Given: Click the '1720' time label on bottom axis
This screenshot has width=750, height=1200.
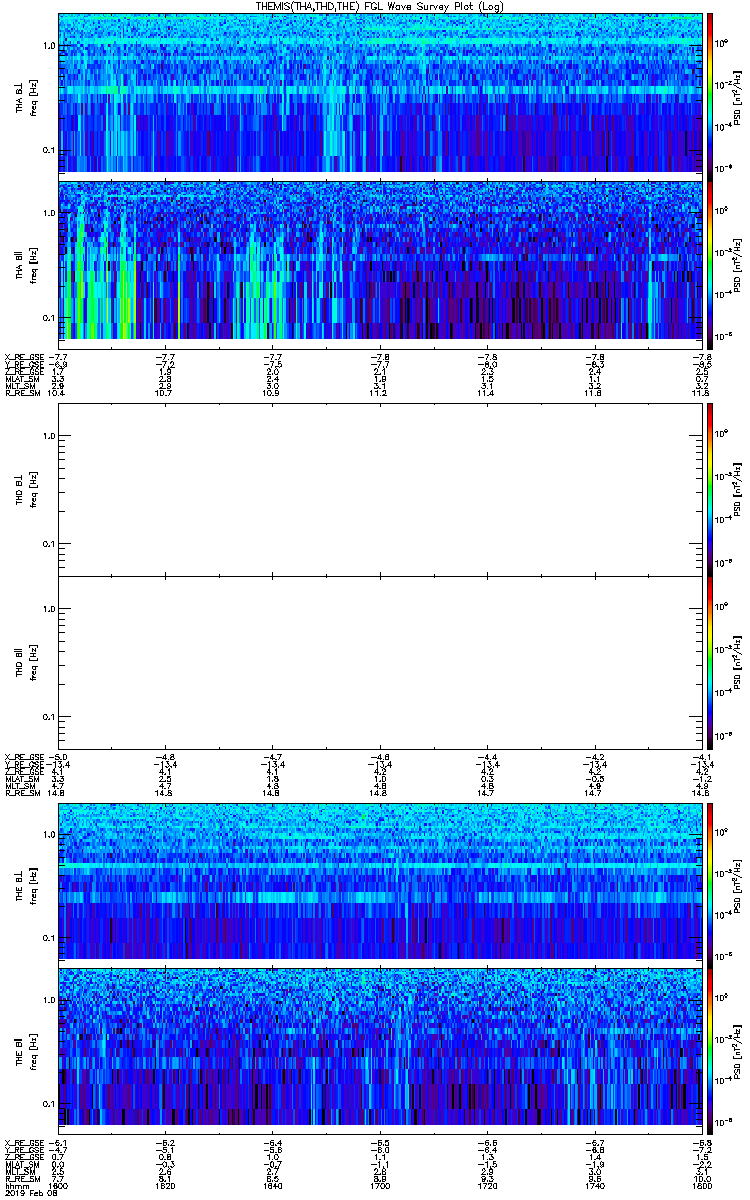Looking at the screenshot, I should pyautogui.click(x=487, y=1186).
